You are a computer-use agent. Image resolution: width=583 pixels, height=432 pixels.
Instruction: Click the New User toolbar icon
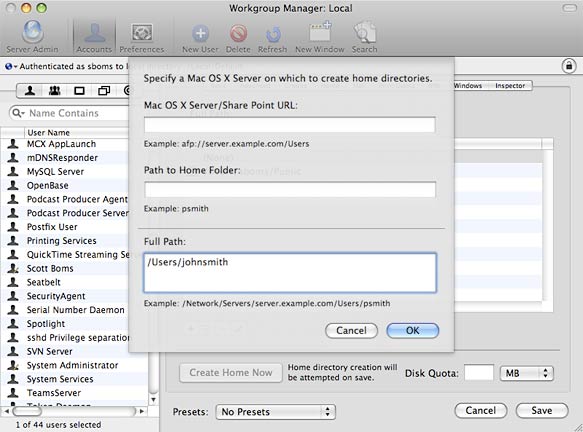click(200, 39)
